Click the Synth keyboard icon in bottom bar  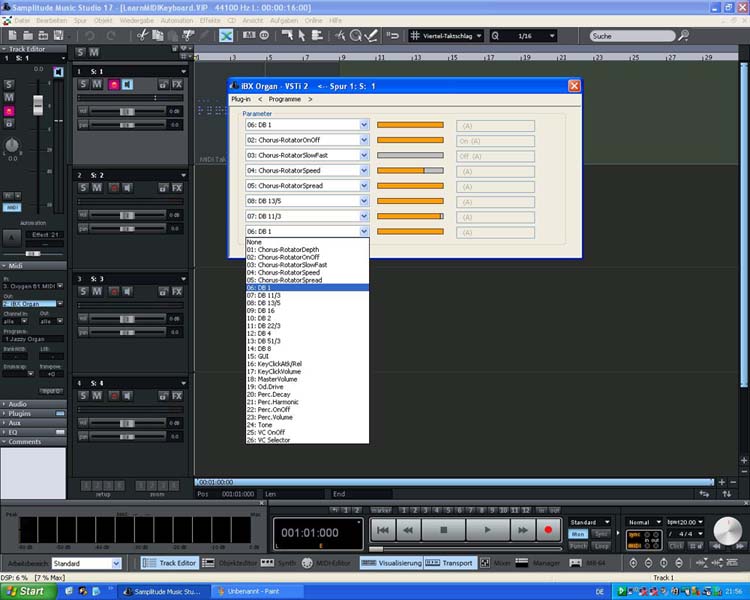tap(267, 563)
